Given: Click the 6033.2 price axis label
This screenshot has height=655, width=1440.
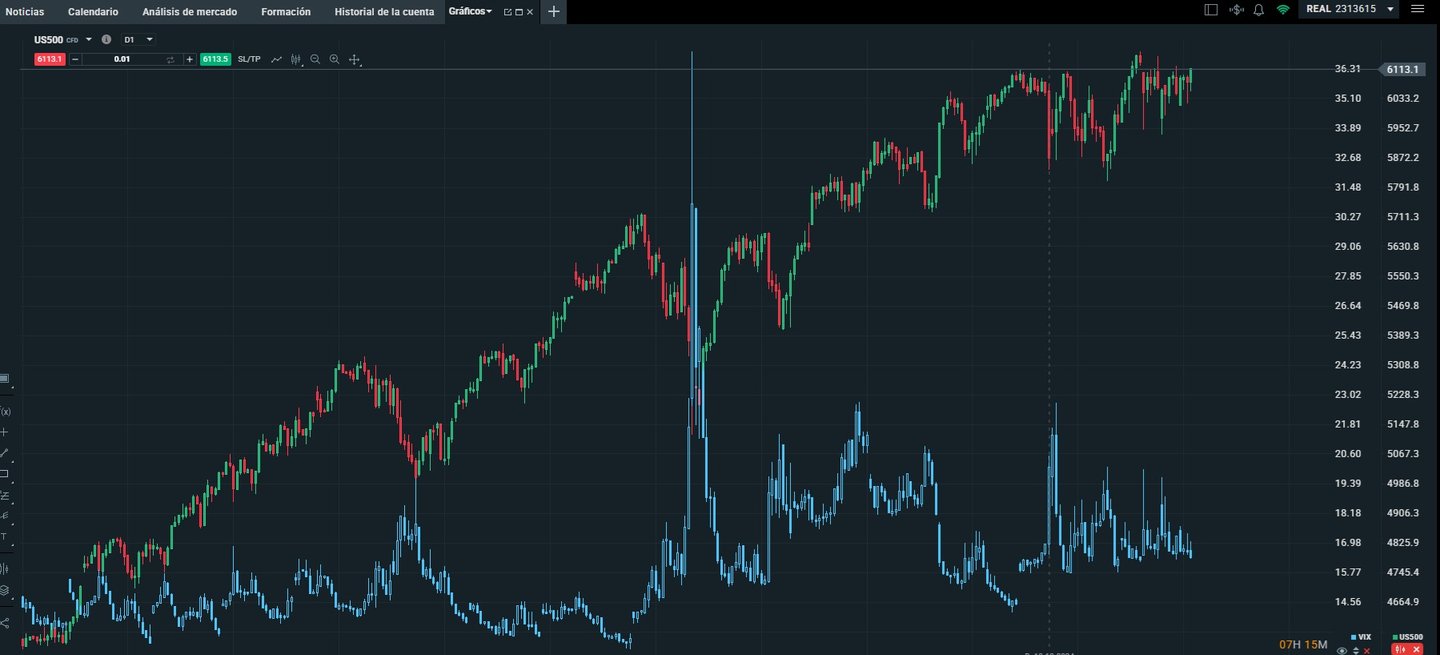Looking at the screenshot, I should point(1403,98).
